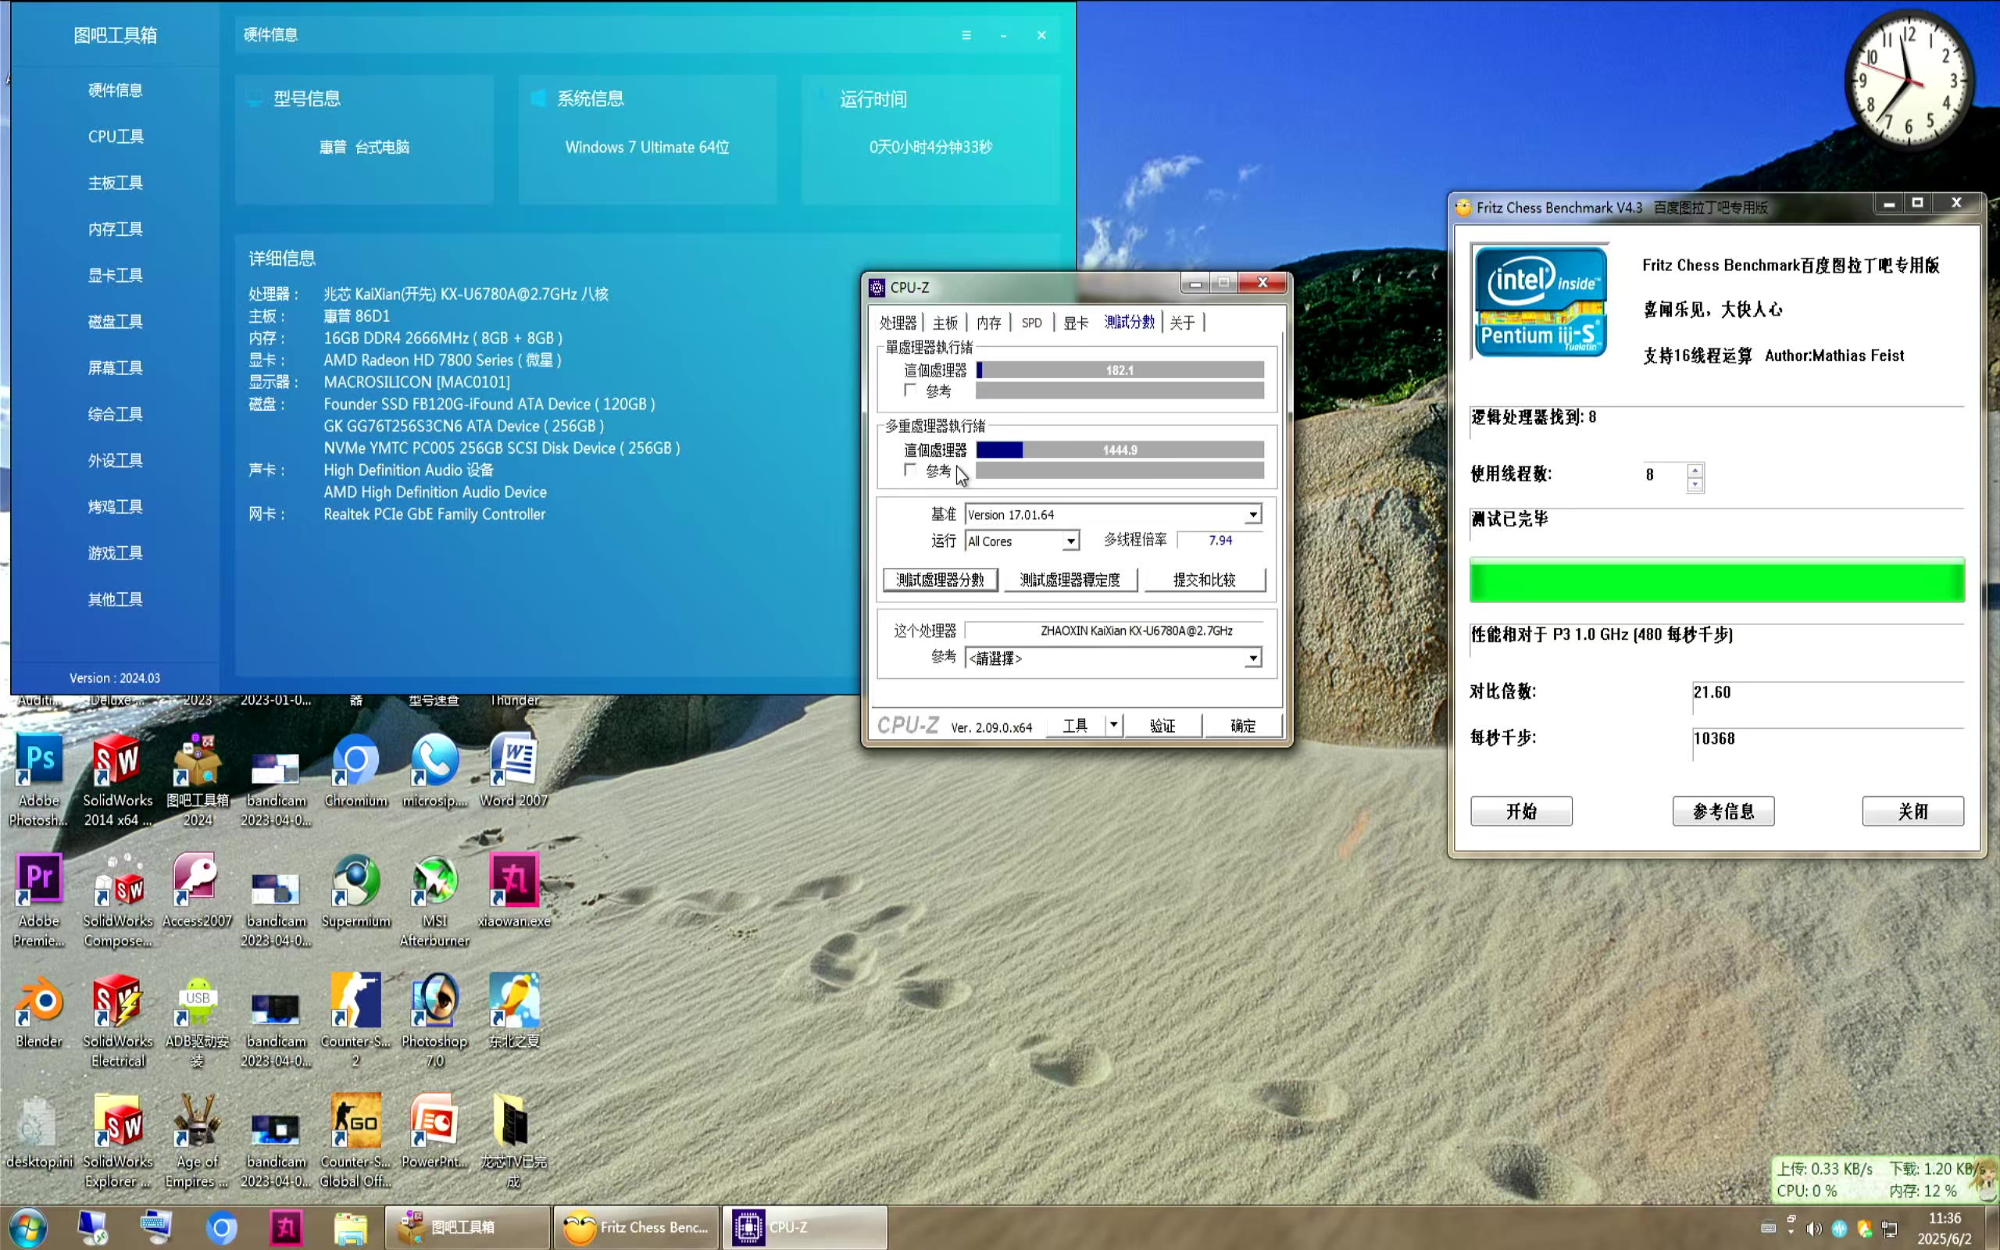2000x1250 pixels.
Task: Click the desktop clock gadget
Action: (x=1909, y=79)
